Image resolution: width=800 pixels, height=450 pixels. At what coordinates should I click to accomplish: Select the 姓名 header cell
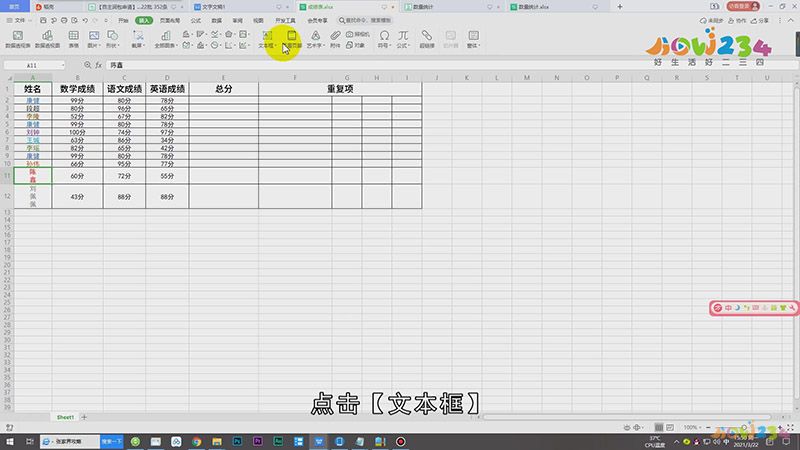[x=33, y=89]
